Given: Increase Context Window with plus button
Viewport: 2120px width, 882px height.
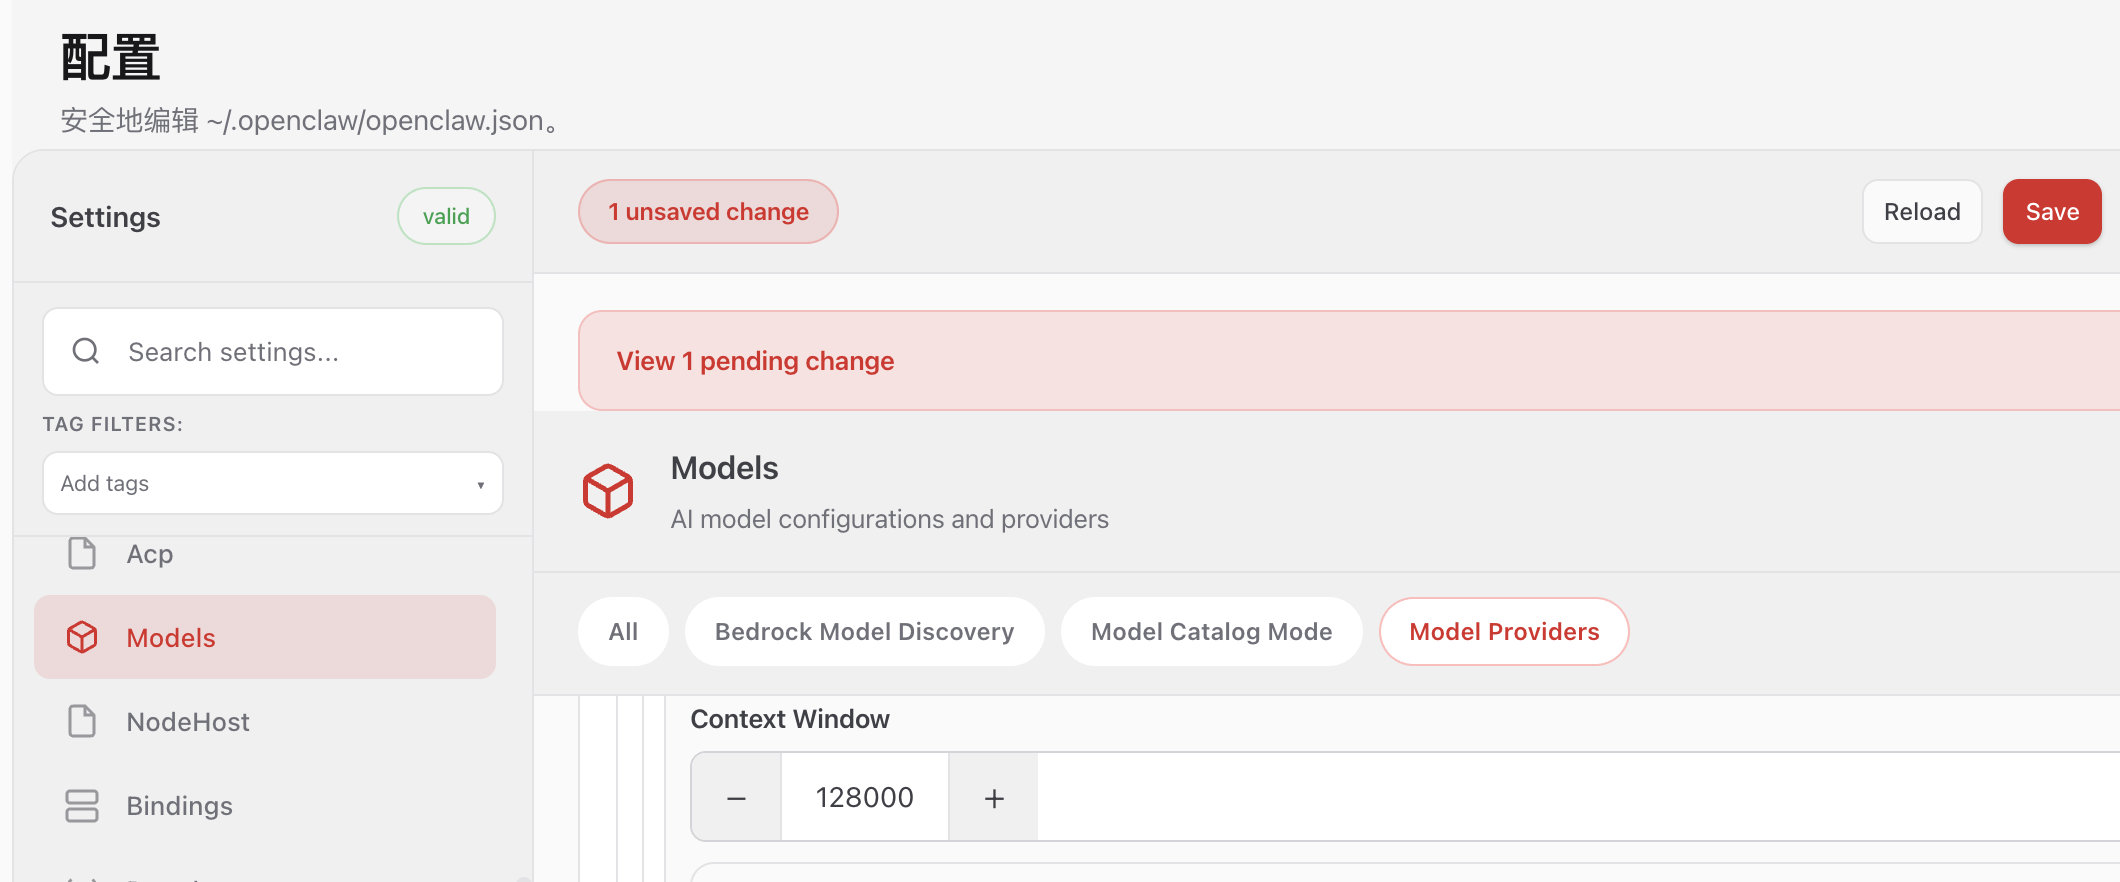Looking at the screenshot, I should click(994, 797).
